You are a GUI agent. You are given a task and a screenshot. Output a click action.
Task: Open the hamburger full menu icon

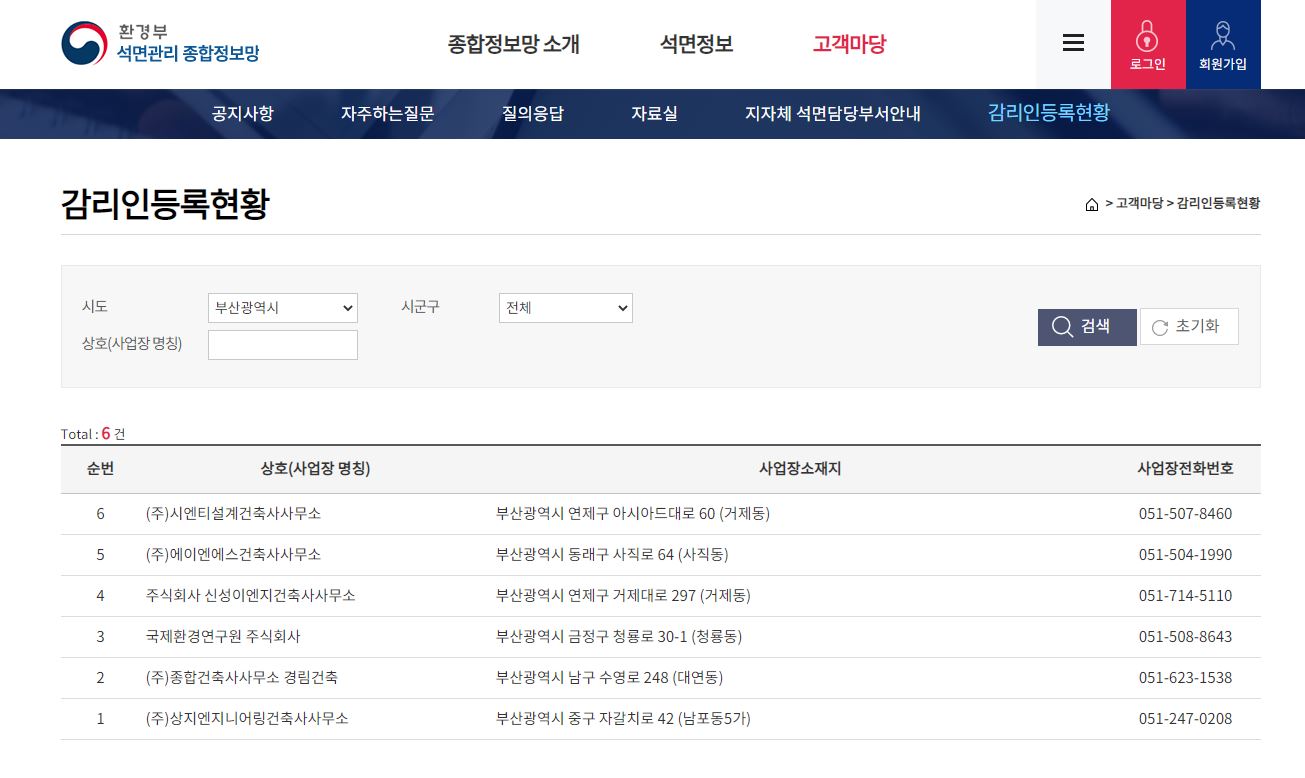coord(1073,43)
